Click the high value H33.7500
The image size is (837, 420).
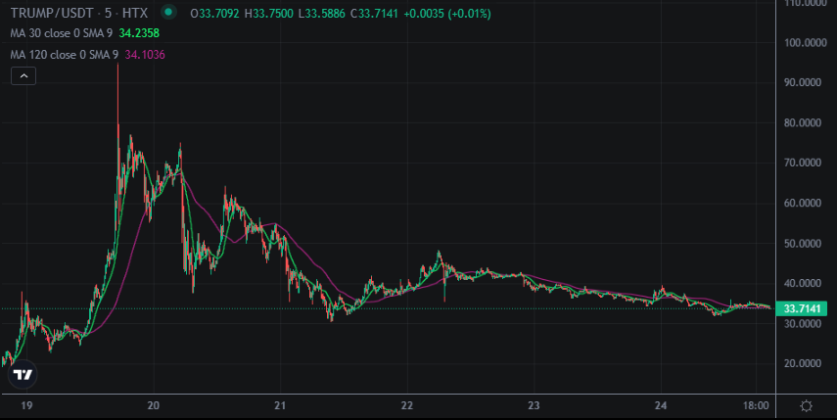point(269,13)
